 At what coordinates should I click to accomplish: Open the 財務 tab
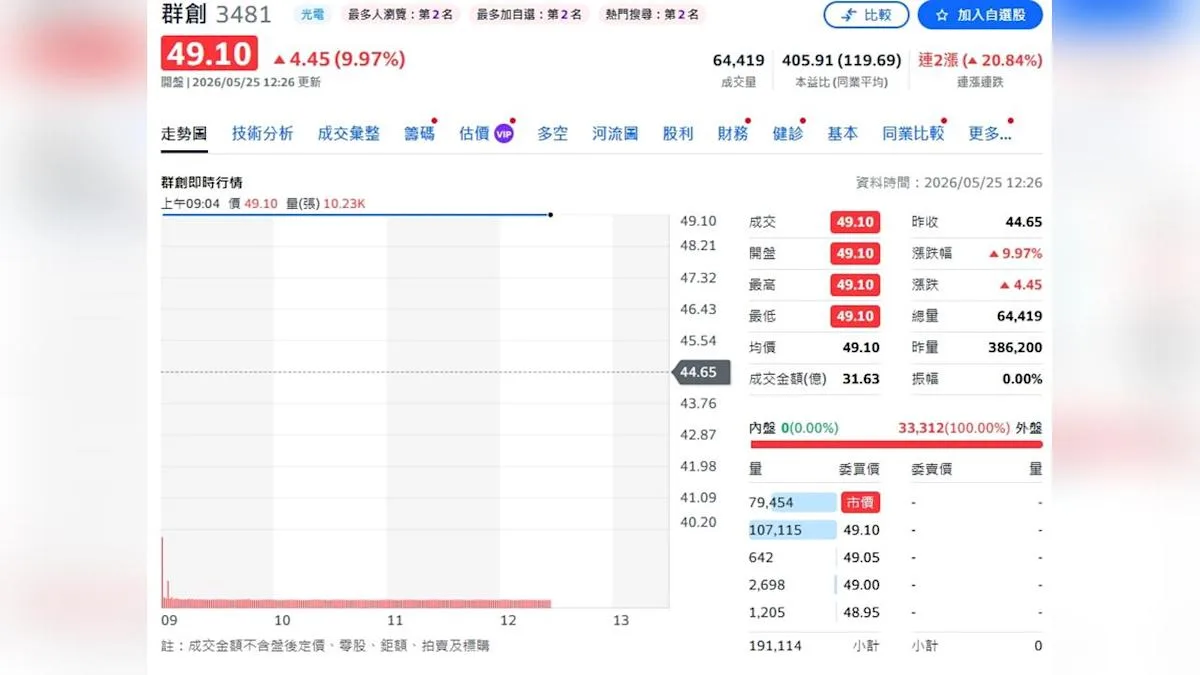click(733, 133)
